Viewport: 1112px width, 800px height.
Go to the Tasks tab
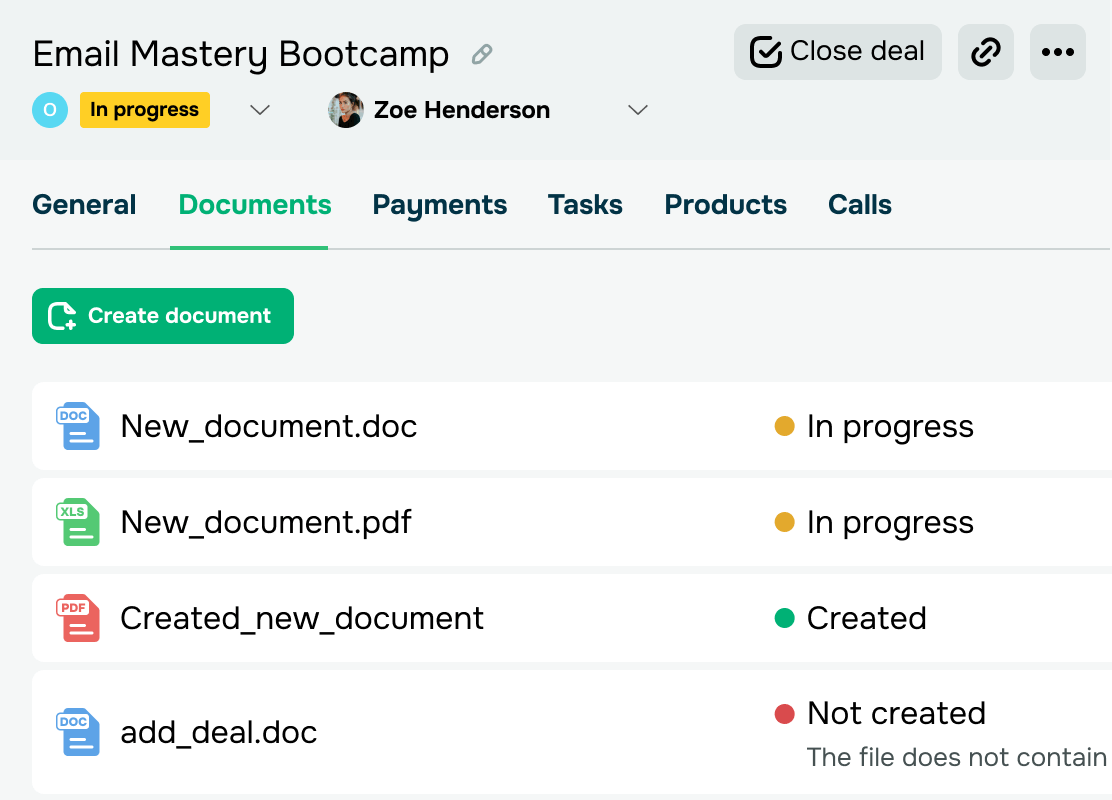pos(585,205)
